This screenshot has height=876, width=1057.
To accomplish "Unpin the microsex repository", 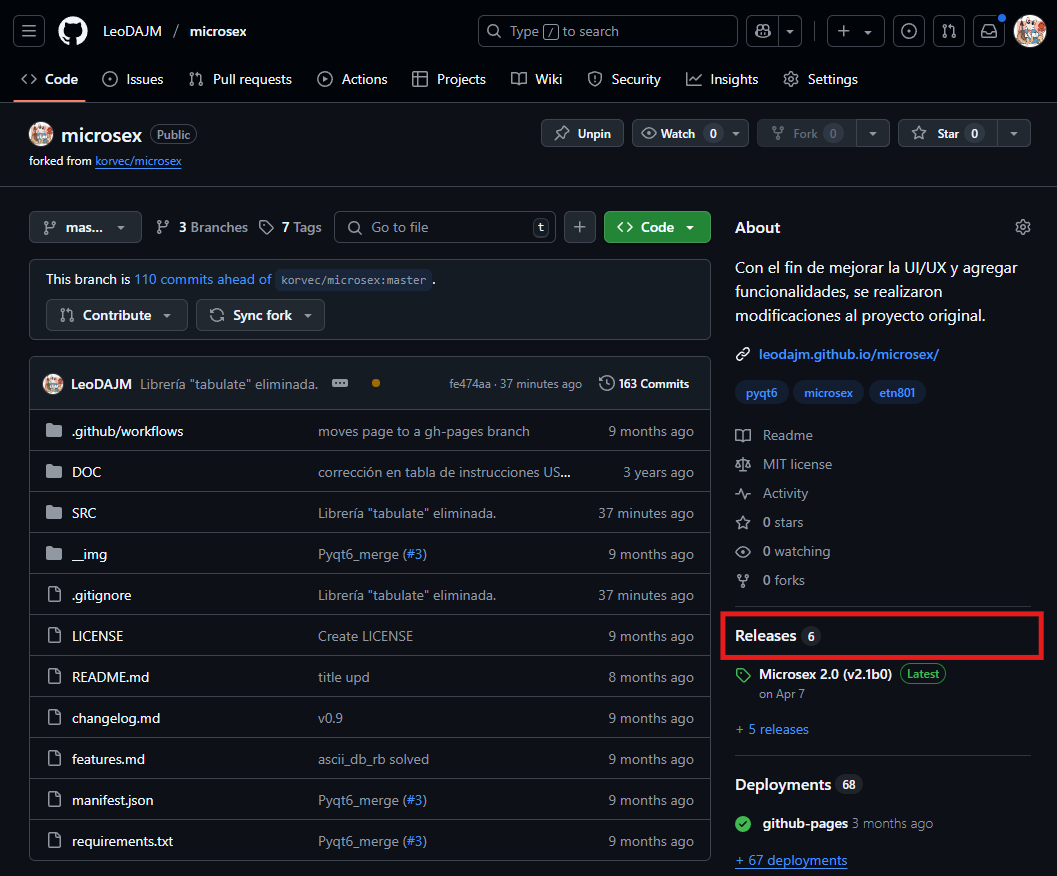I will click(x=582, y=134).
